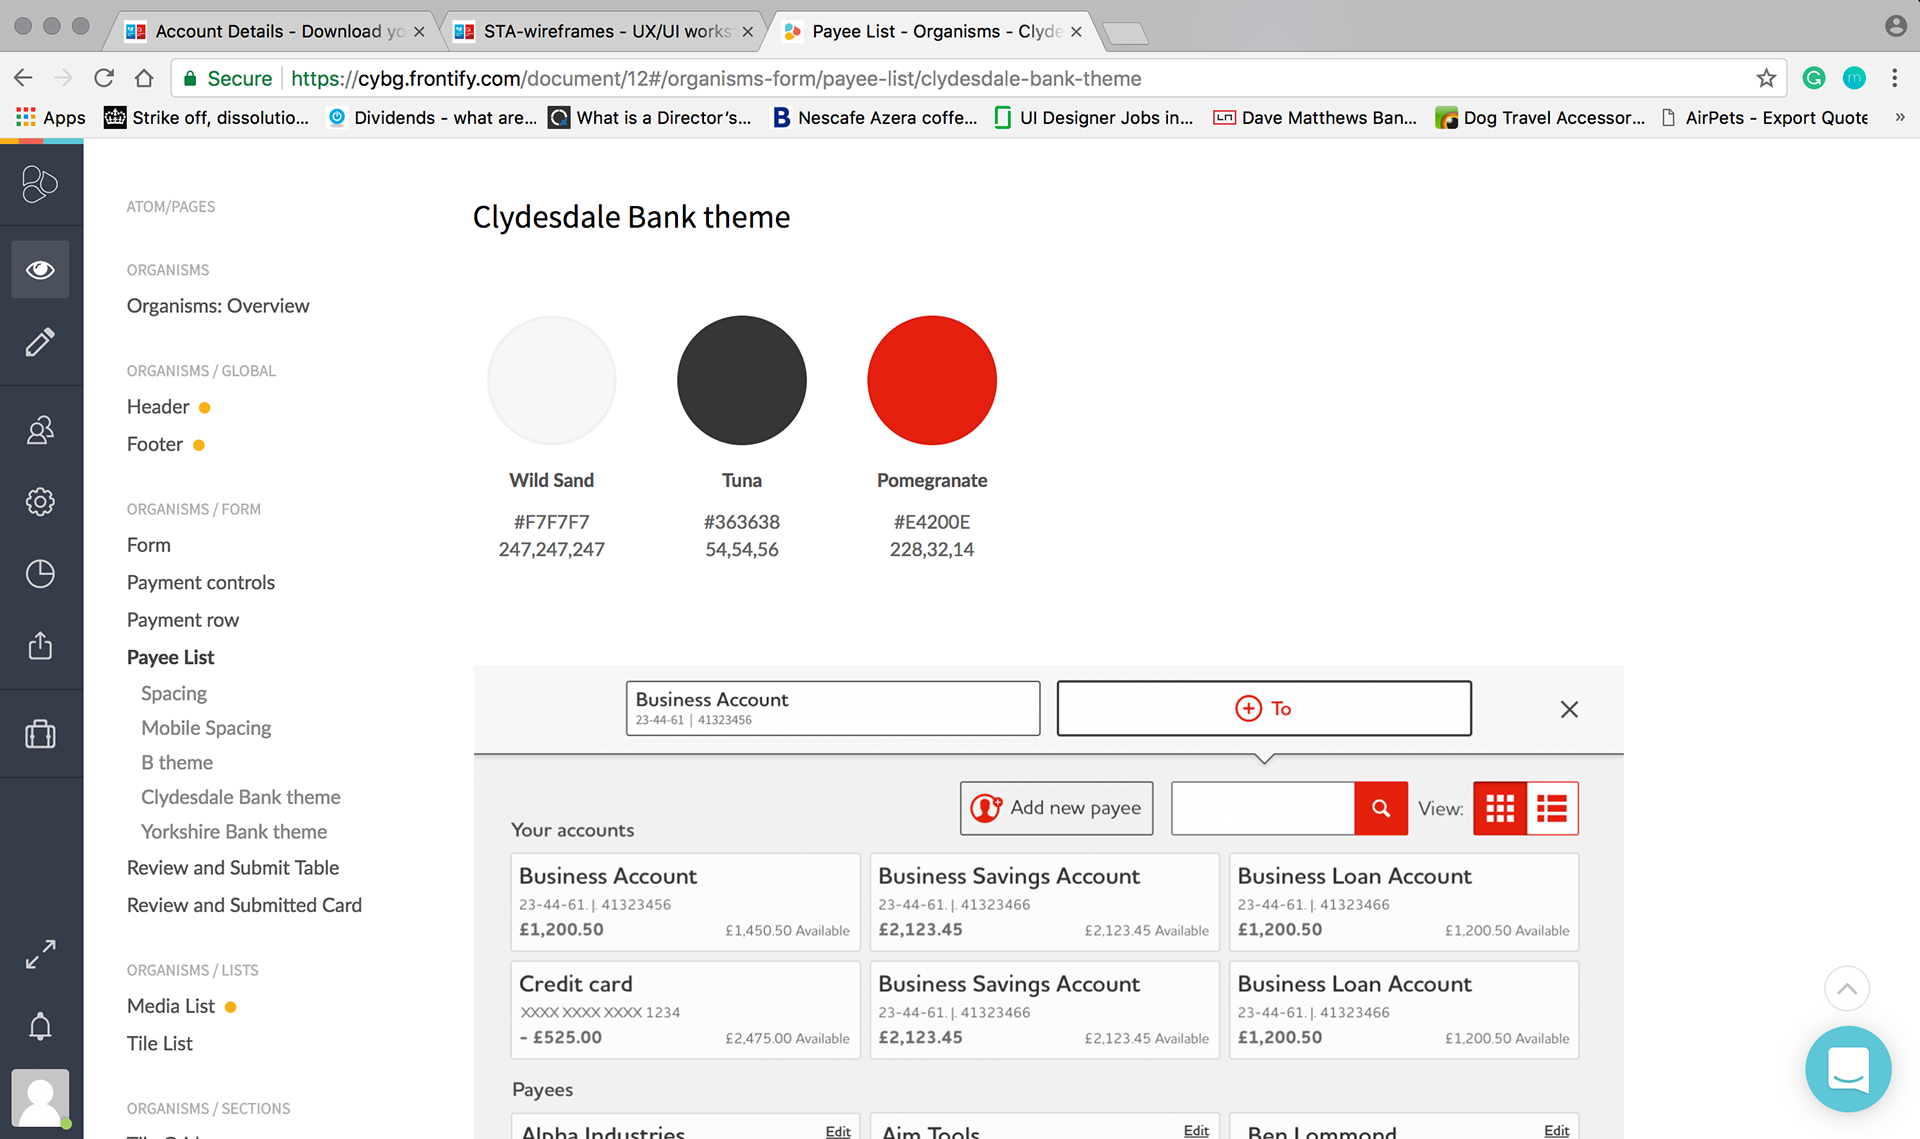Open AirPets - Export Quote bookmark
The width and height of the screenshot is (1920, 1139).
pyautogui.click(x=1764, y=117)
